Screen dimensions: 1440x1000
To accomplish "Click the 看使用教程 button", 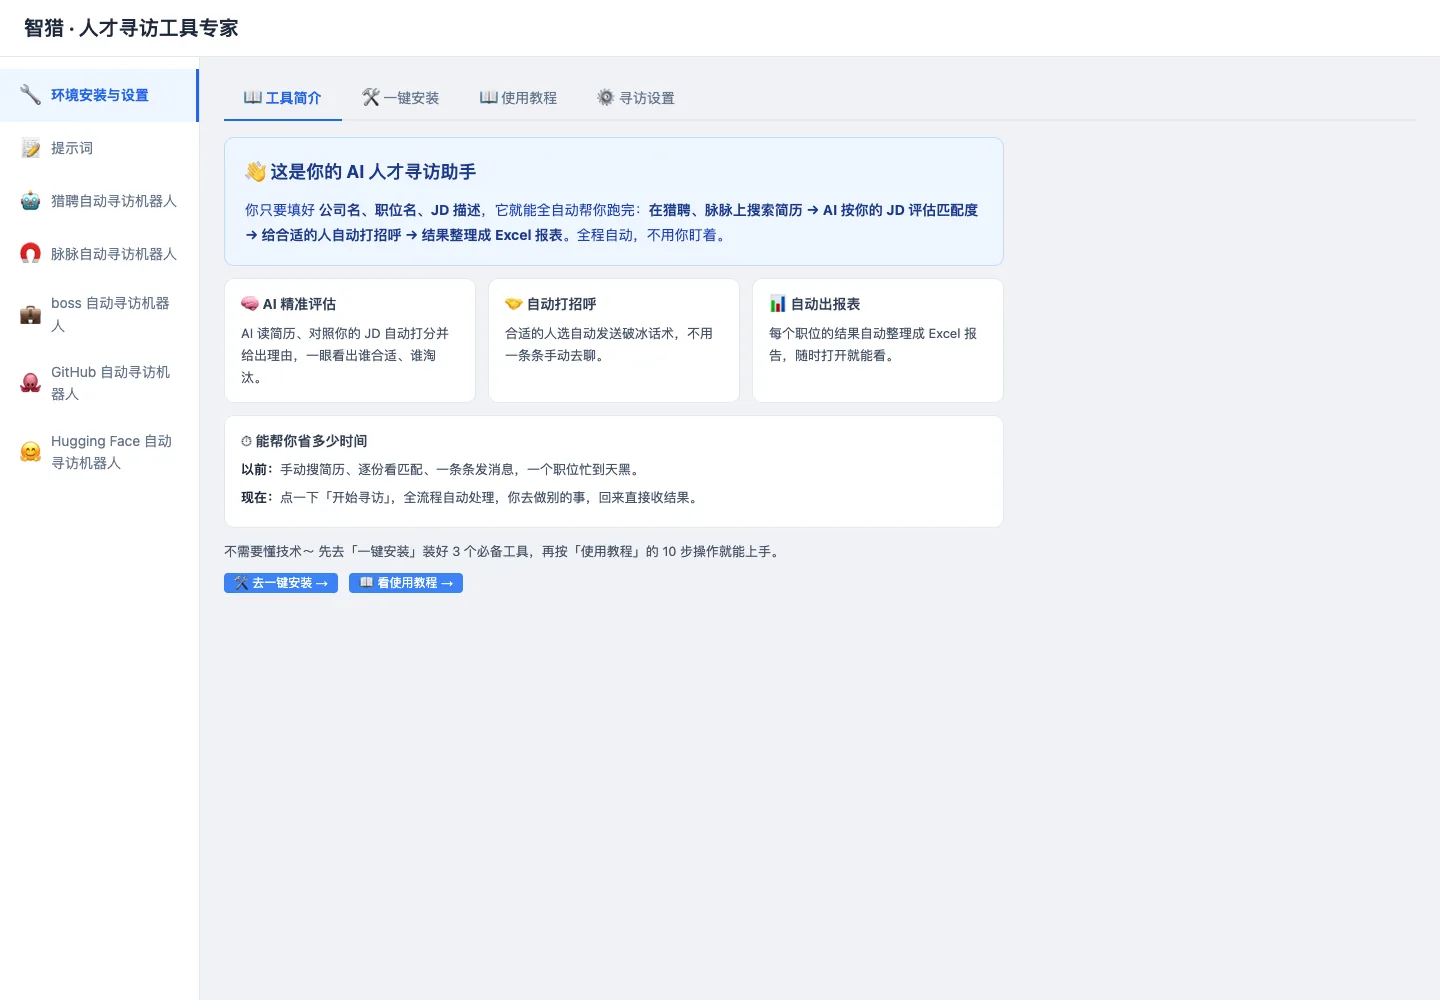I will (x=406, y=583).
